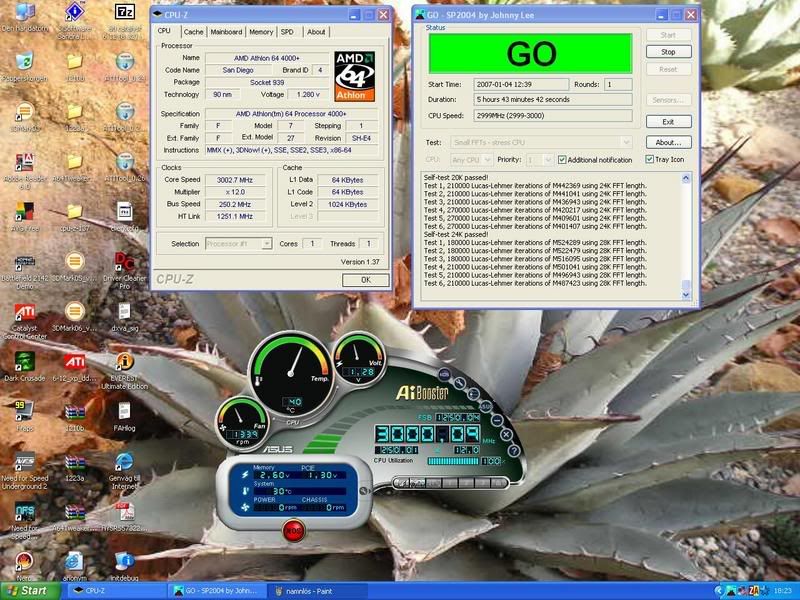Click the question mark help icon in AiBooster

(514, 451)
